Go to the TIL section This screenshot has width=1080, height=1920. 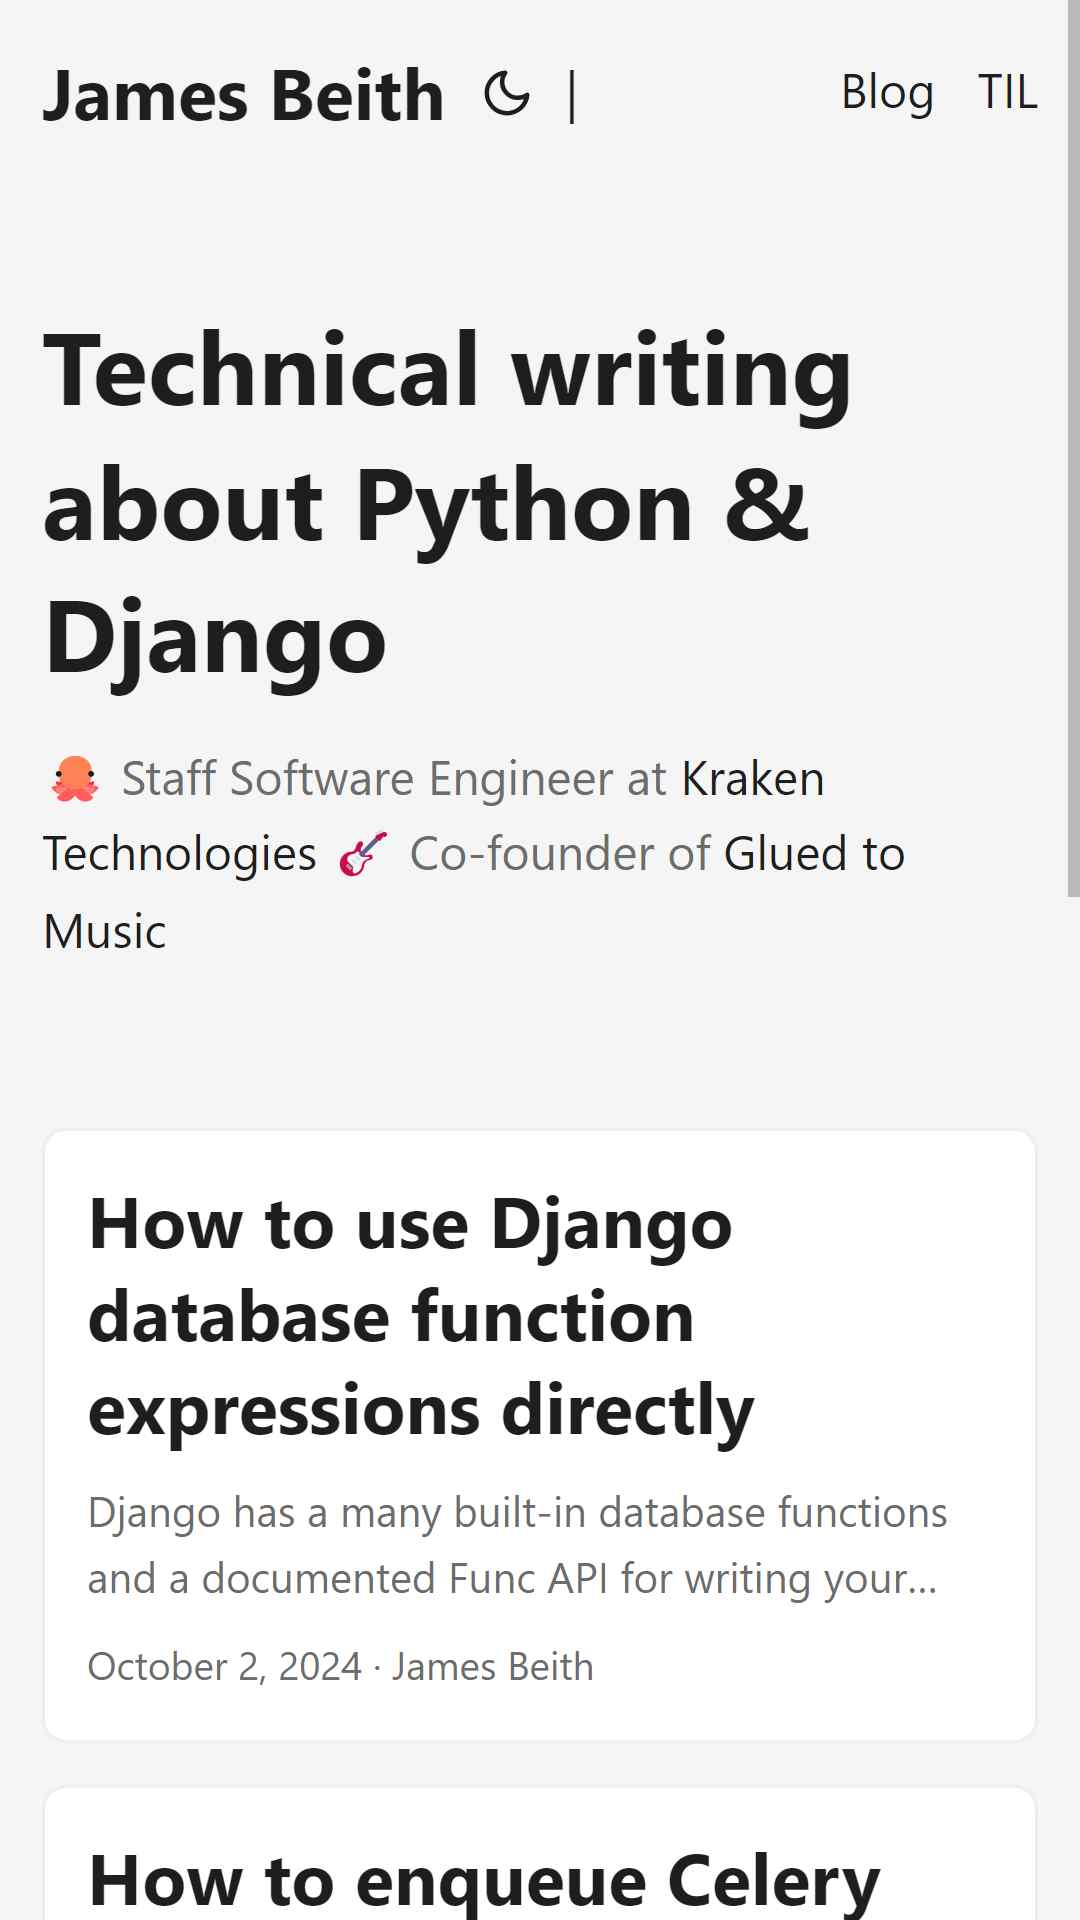click(1008, 92)
